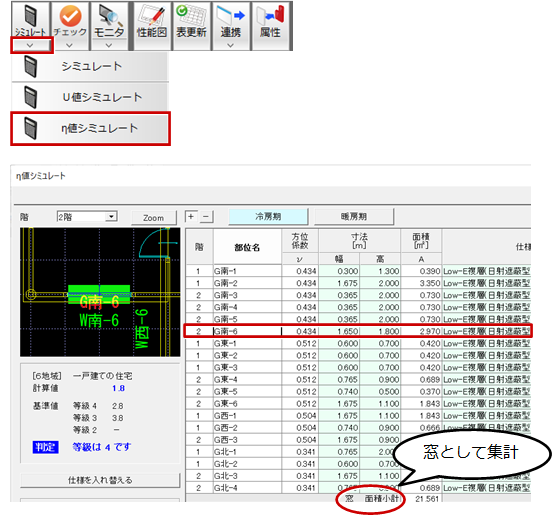This screenshot has height=517, width=552.
Task: Switch to the 暖房期 tab
Action: 354,216
